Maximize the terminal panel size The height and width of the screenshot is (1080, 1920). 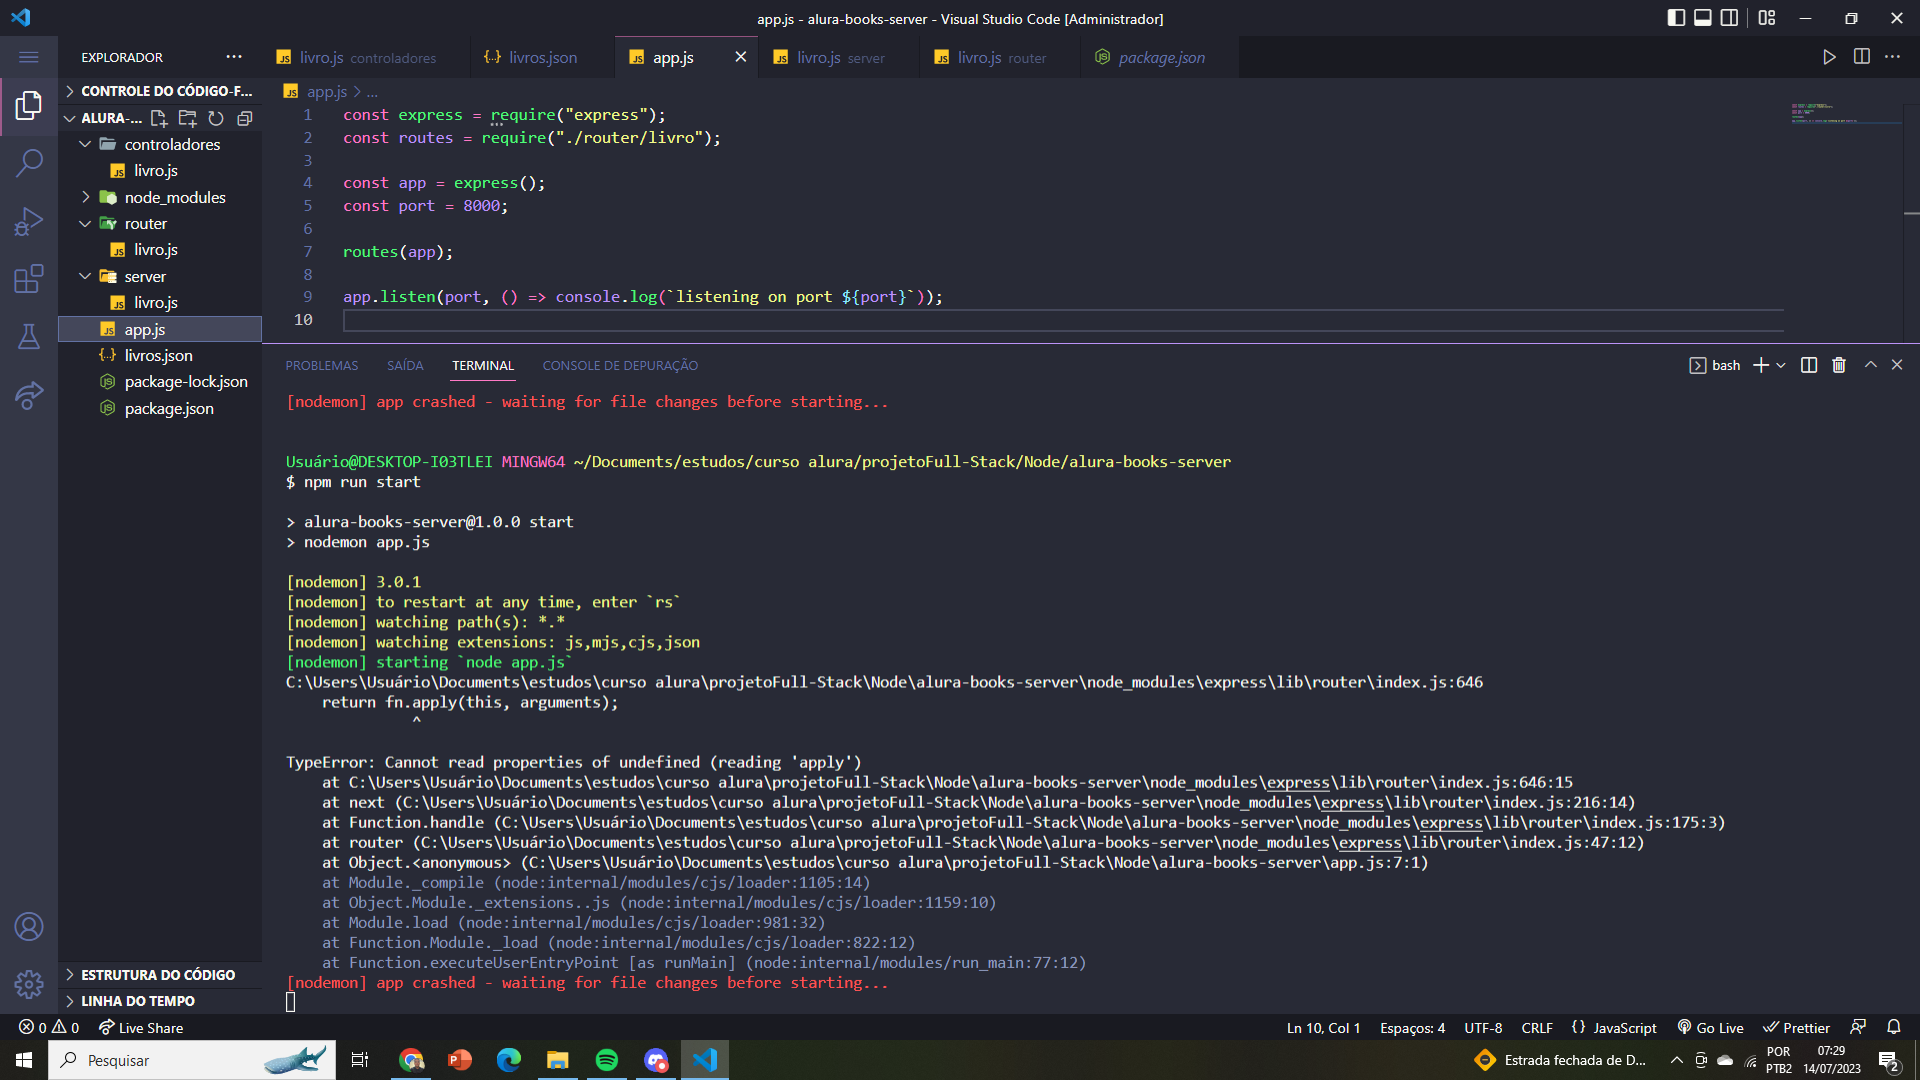click(1871, 365)
